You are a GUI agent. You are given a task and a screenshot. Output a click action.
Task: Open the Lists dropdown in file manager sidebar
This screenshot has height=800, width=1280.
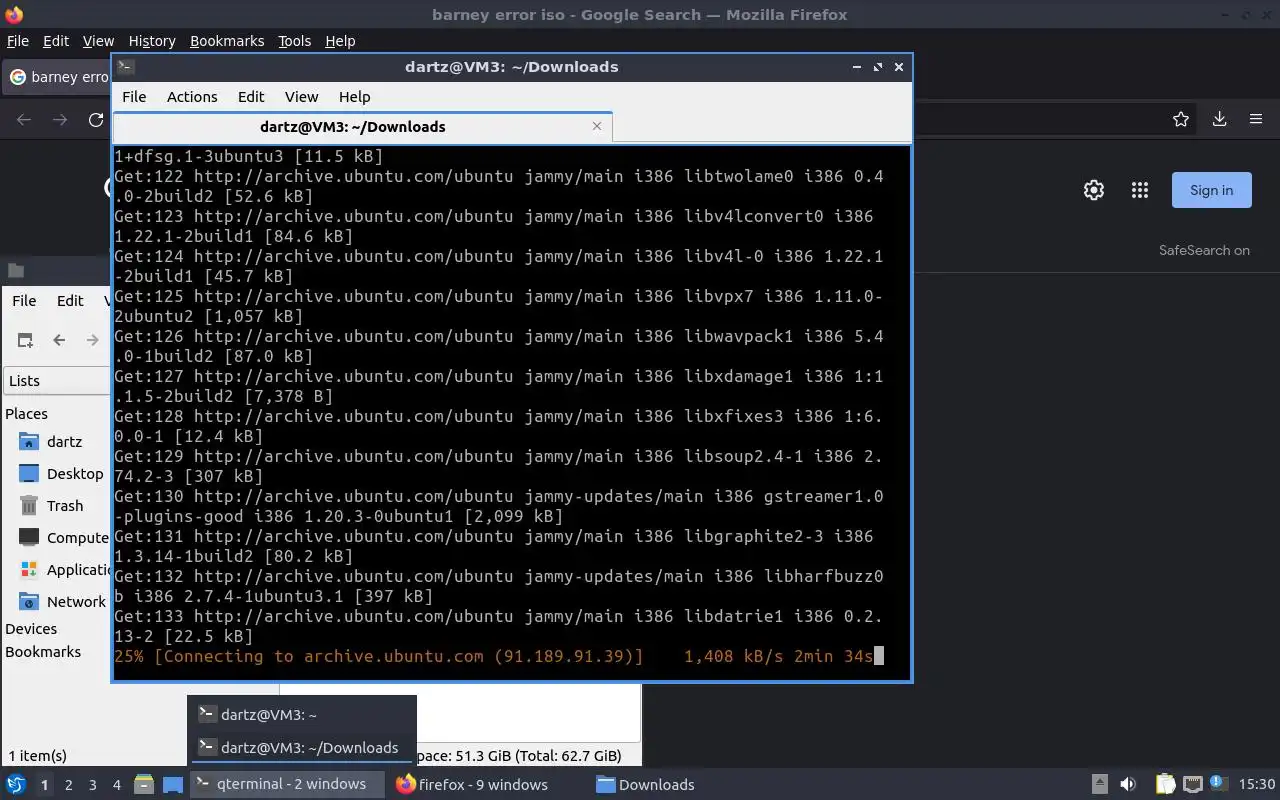pyautogui.click(x=57, y=380)
